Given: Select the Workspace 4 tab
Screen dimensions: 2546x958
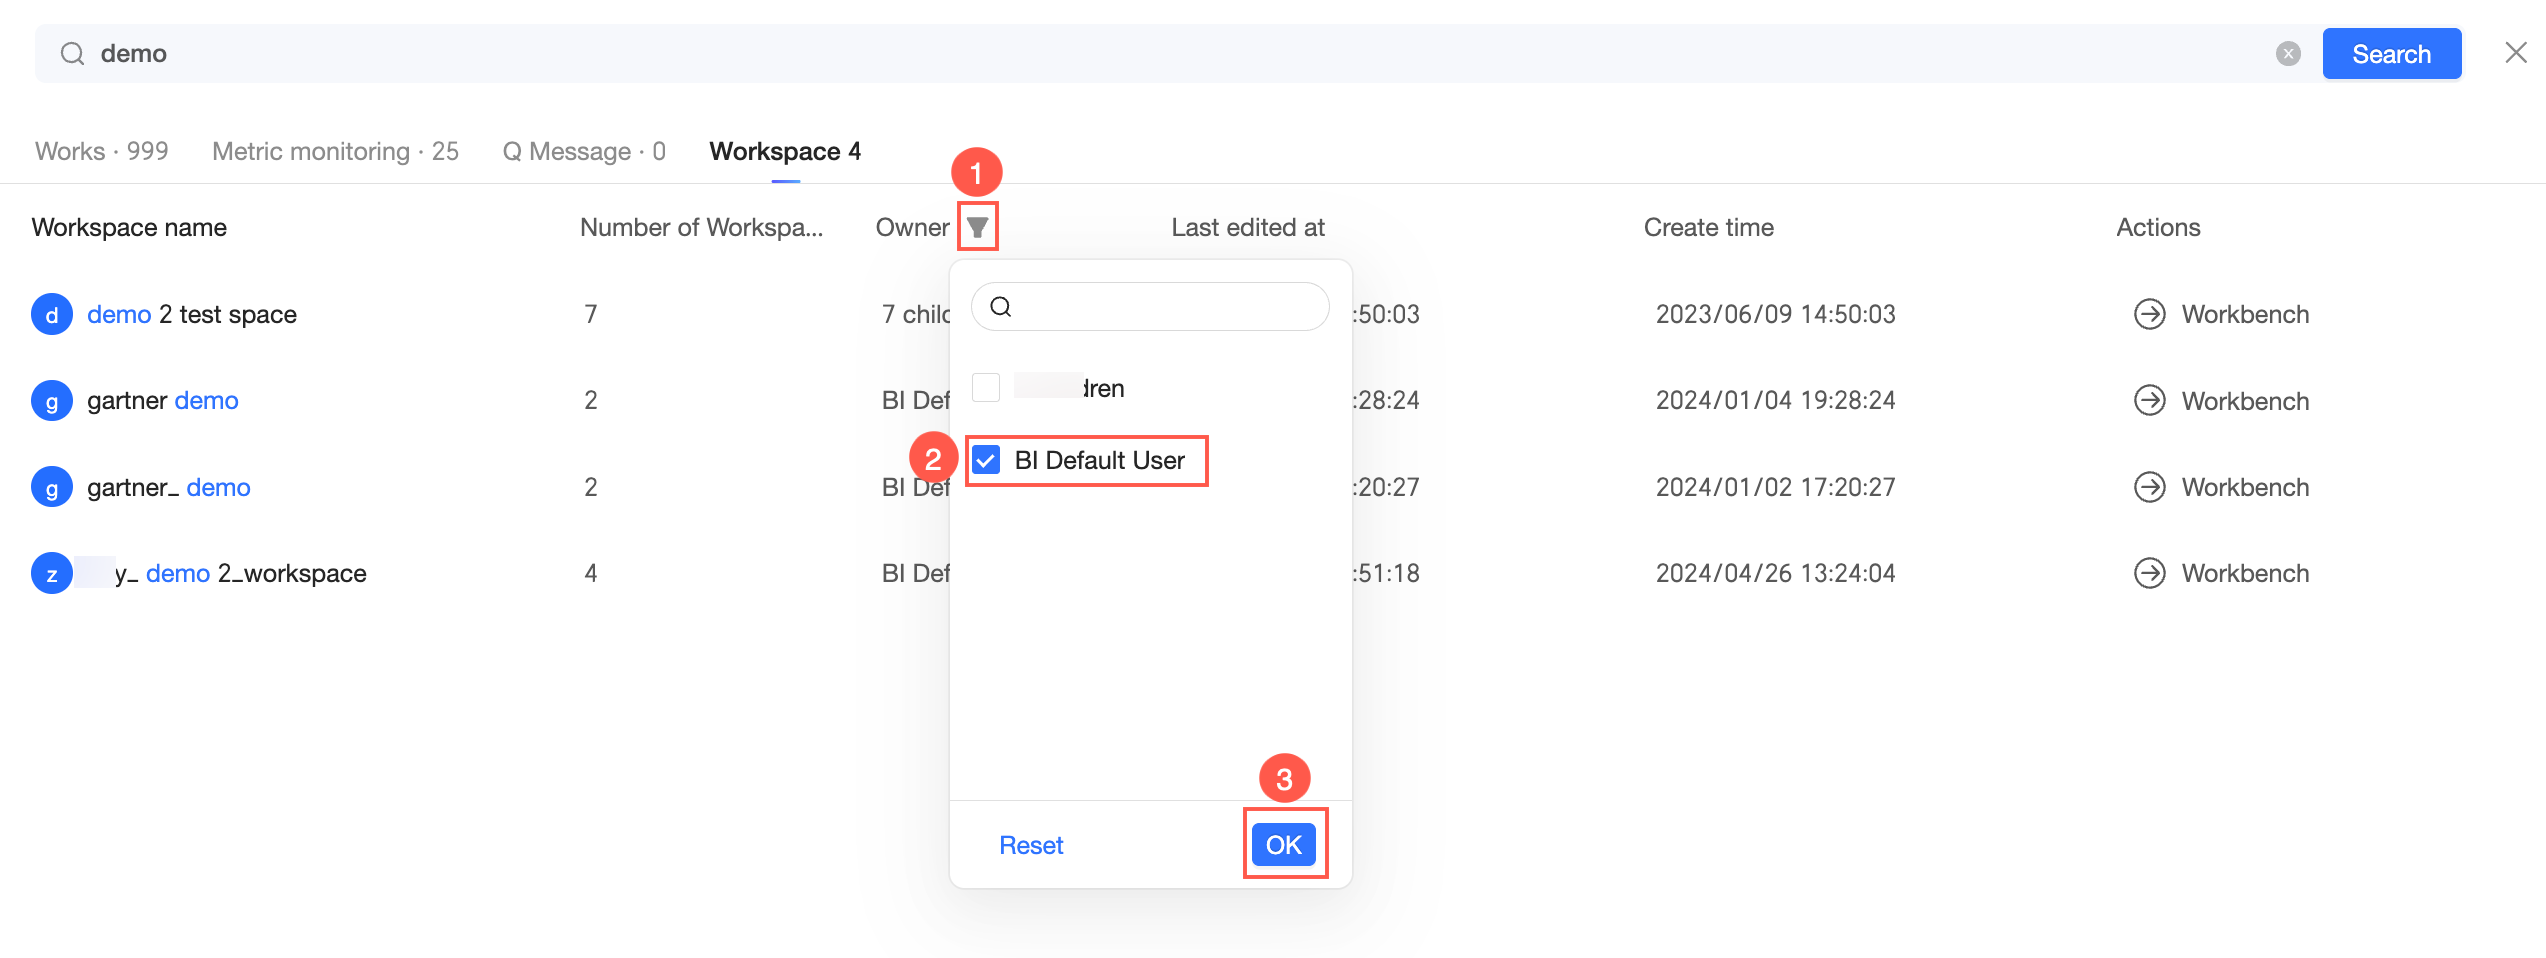Looking at the screenshot, I should pyautogui.click(x=785, y=151).
